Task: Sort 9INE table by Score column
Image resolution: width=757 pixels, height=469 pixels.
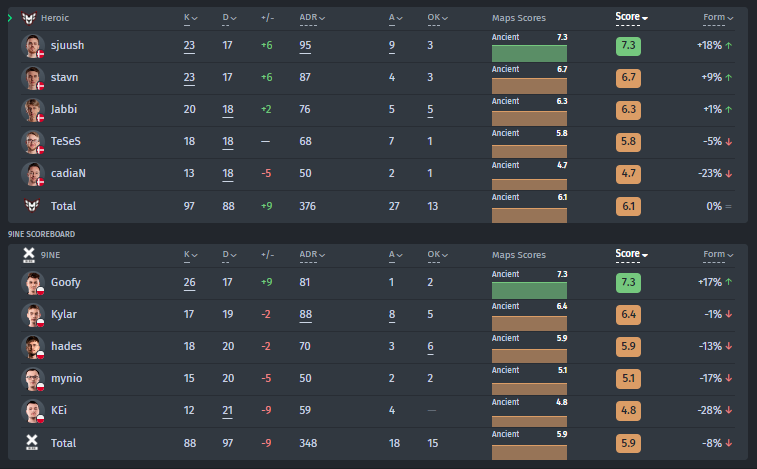Action: pos(631,254)
